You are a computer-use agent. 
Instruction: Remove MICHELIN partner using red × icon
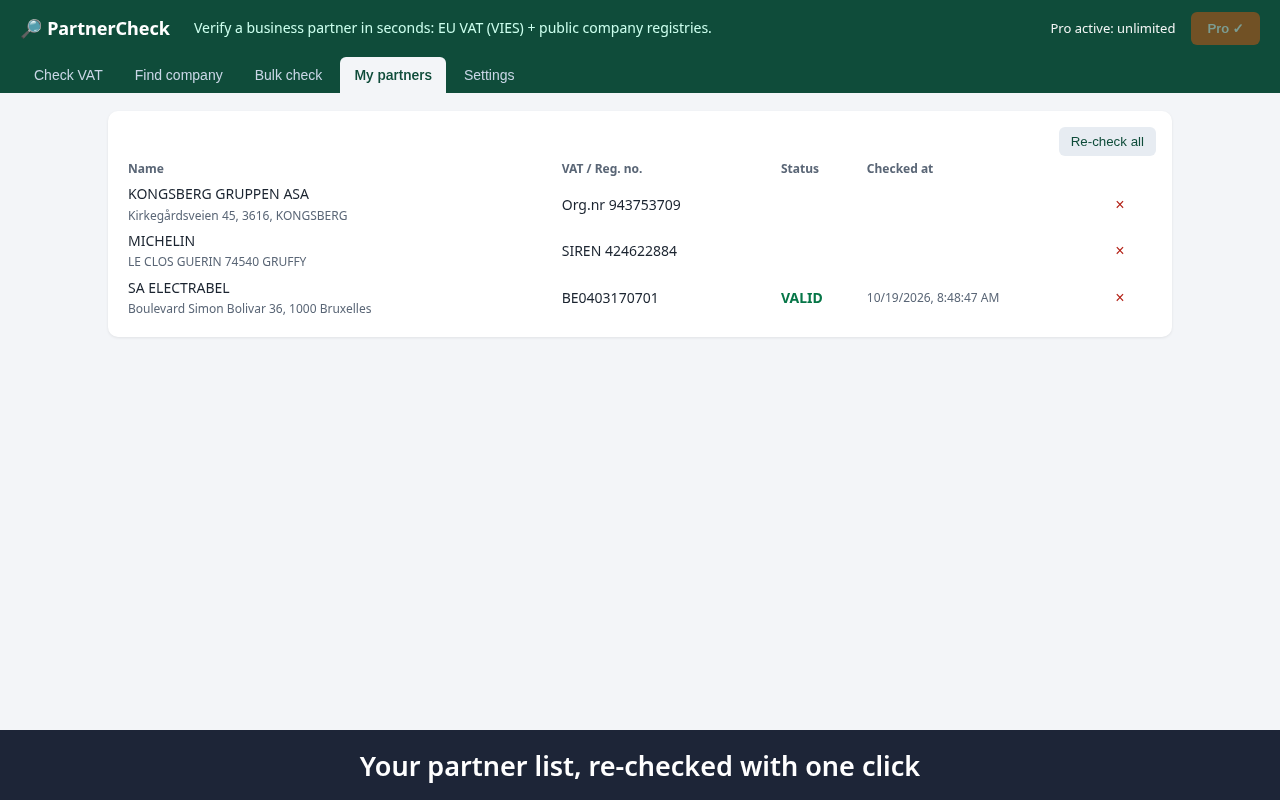1120,250
